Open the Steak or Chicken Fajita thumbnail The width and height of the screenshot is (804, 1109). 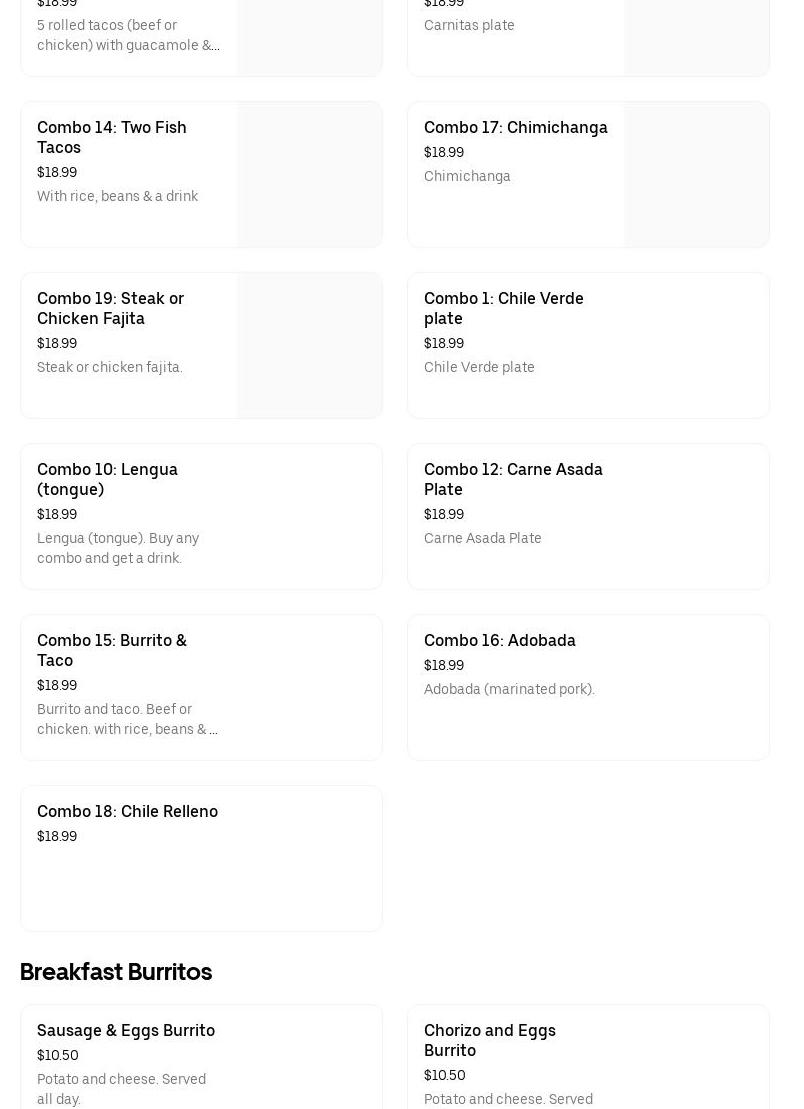click(309, 346)
